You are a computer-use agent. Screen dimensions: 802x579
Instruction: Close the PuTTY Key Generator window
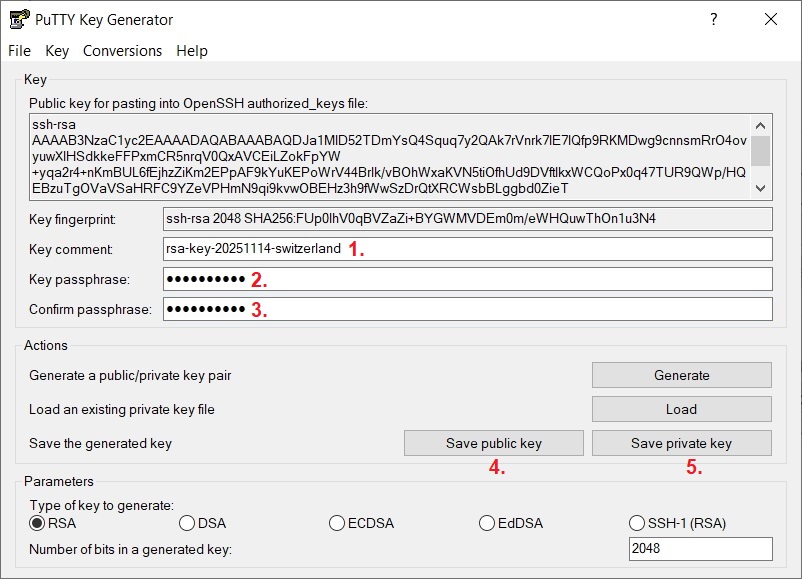pos(770,19)
